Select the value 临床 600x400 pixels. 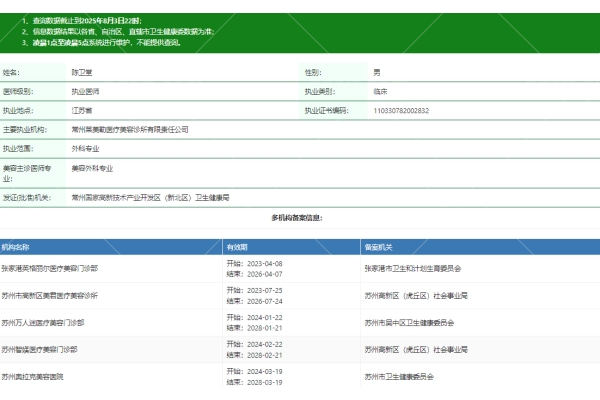click(380, 91)
